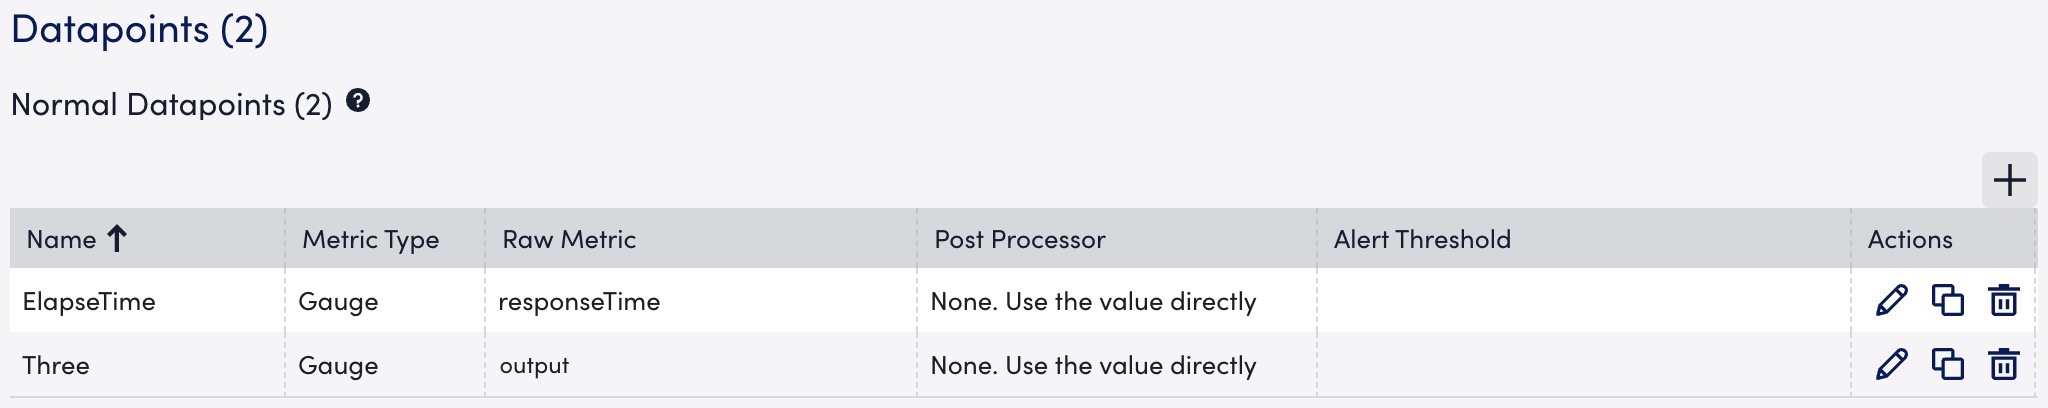Viewport: 2048px width, 408px height.
Task: Delete the ElapseTime datapoint
Action: (x=2003, y=300)
